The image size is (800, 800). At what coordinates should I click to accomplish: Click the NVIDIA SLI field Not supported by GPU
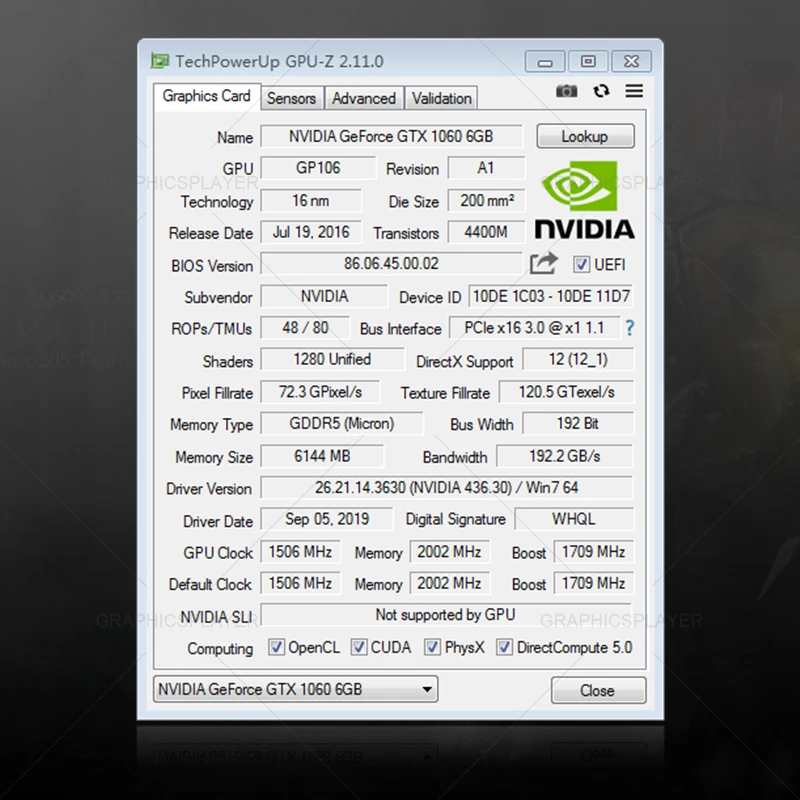[x=446, y=615]
